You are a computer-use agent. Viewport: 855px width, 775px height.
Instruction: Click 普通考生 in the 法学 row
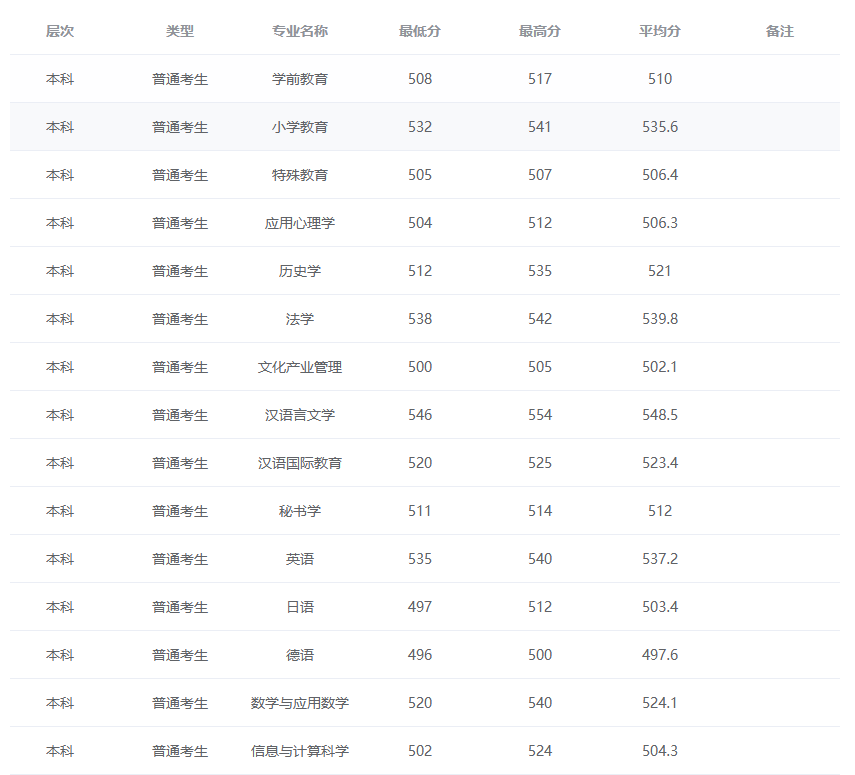click(180, 319)
